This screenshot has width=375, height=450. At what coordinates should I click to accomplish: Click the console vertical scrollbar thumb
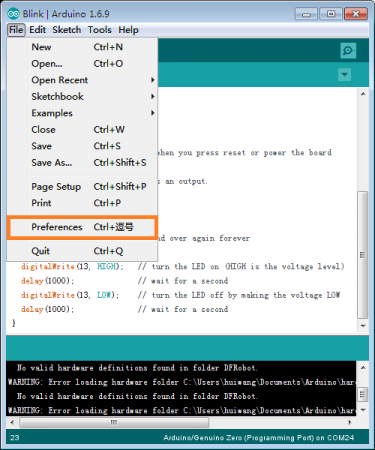click(363, 394)
